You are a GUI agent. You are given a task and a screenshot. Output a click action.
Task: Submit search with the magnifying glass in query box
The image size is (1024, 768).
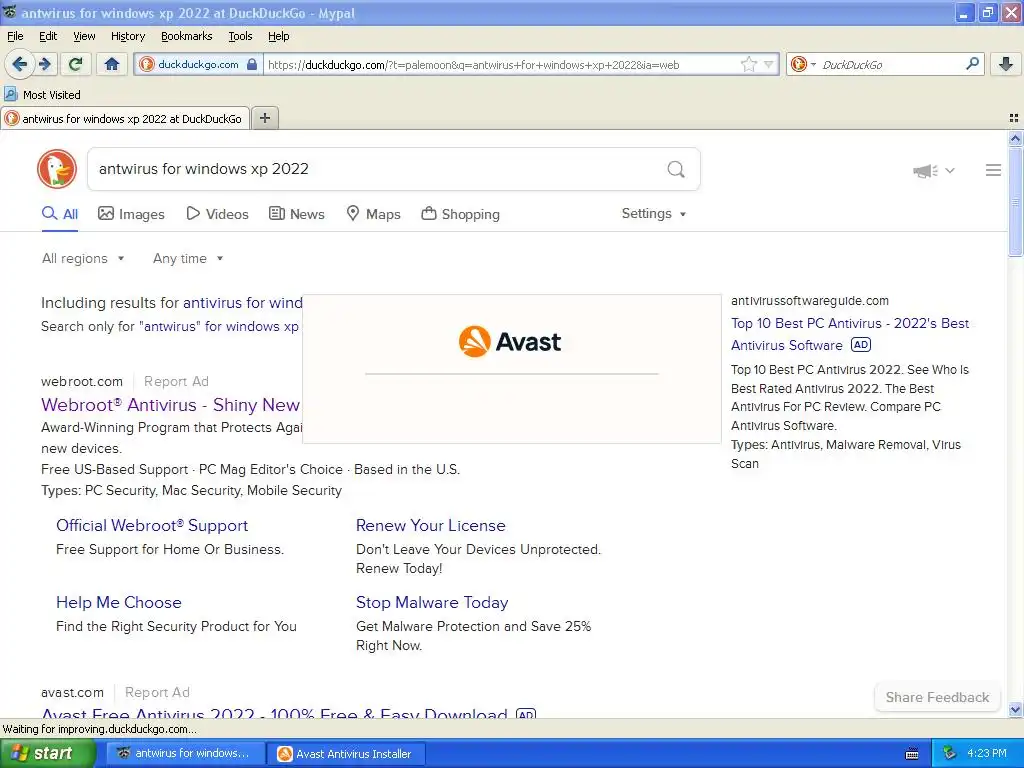tap(676, 169)
